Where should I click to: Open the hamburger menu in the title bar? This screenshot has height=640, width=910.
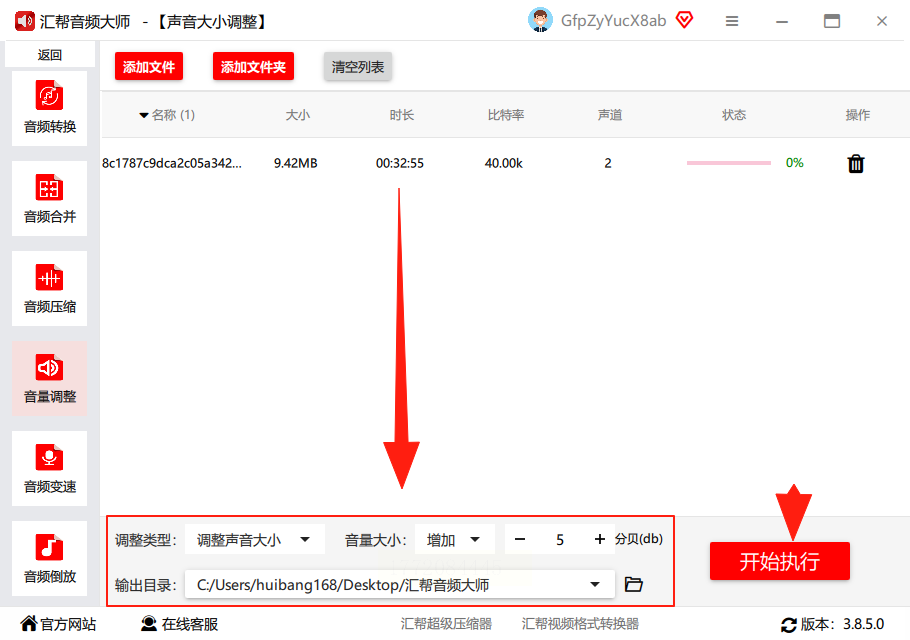click(732, 21)
